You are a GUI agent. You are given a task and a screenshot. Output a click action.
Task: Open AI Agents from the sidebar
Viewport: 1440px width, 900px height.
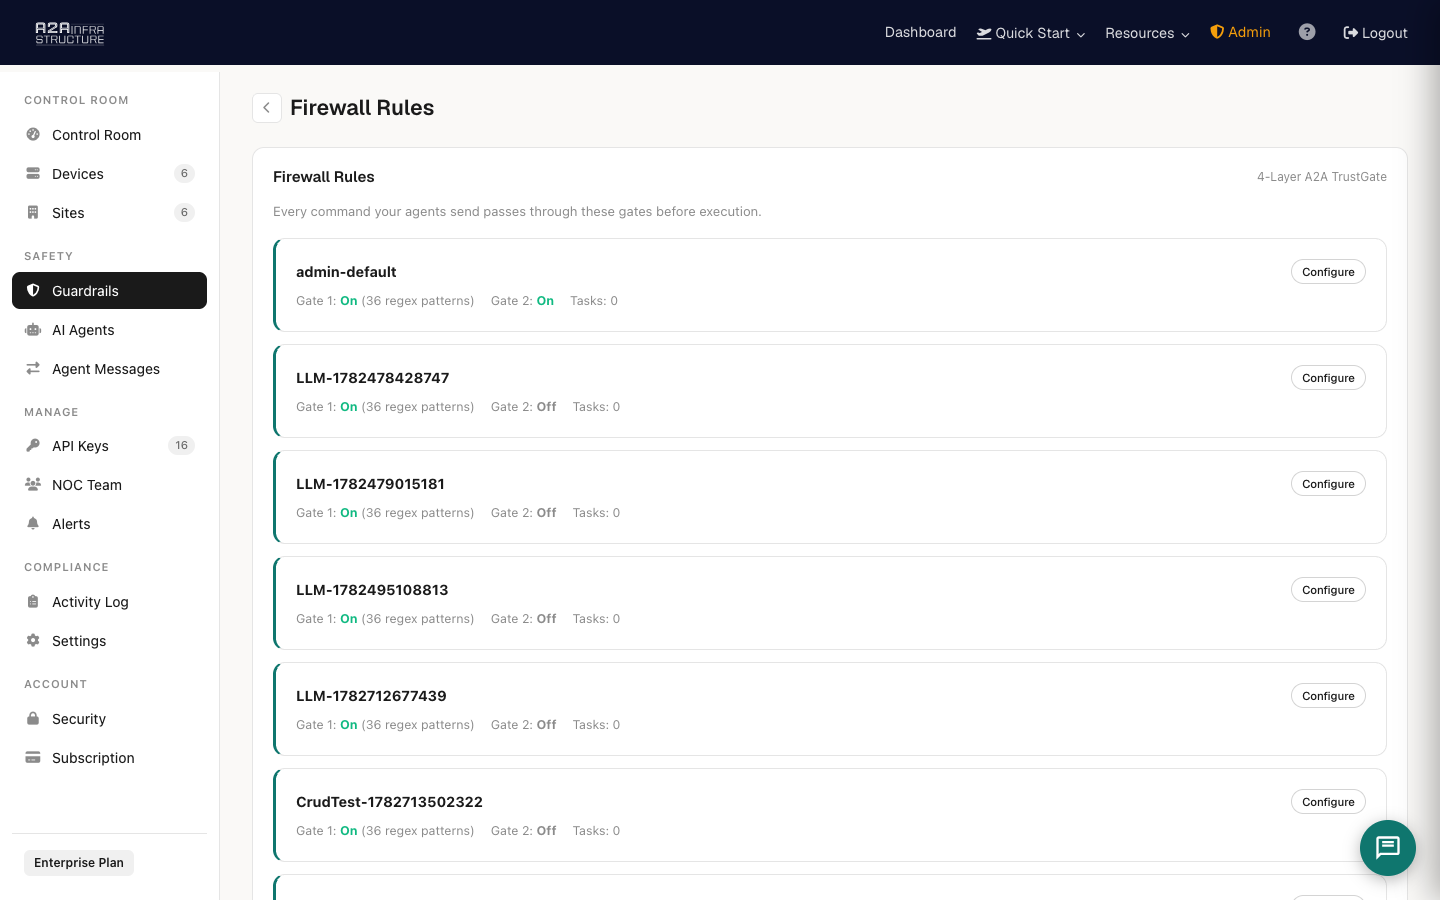coord(109,330)
